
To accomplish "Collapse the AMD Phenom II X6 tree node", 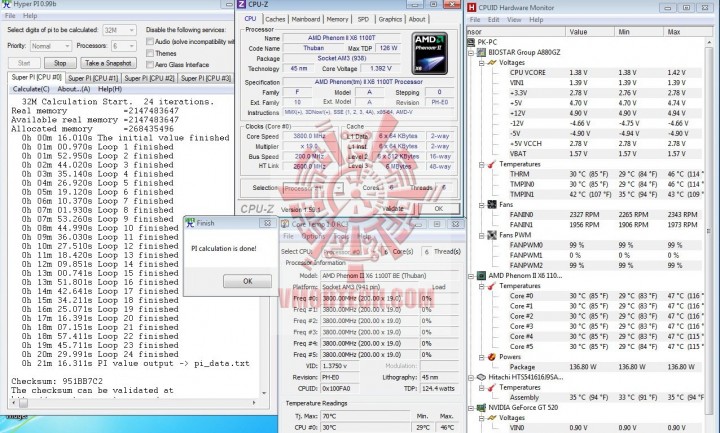I will [x=471, y=276].
